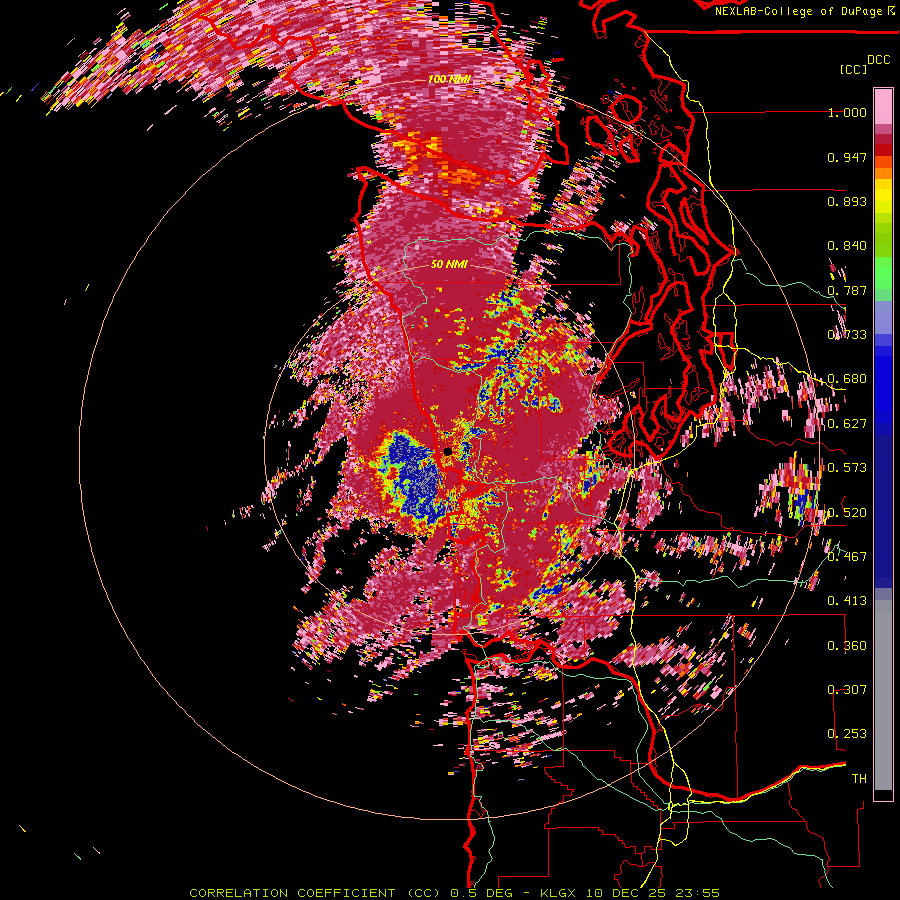Select the 0.733 legend value
This screenshot has height=900, width=900.
847,335
